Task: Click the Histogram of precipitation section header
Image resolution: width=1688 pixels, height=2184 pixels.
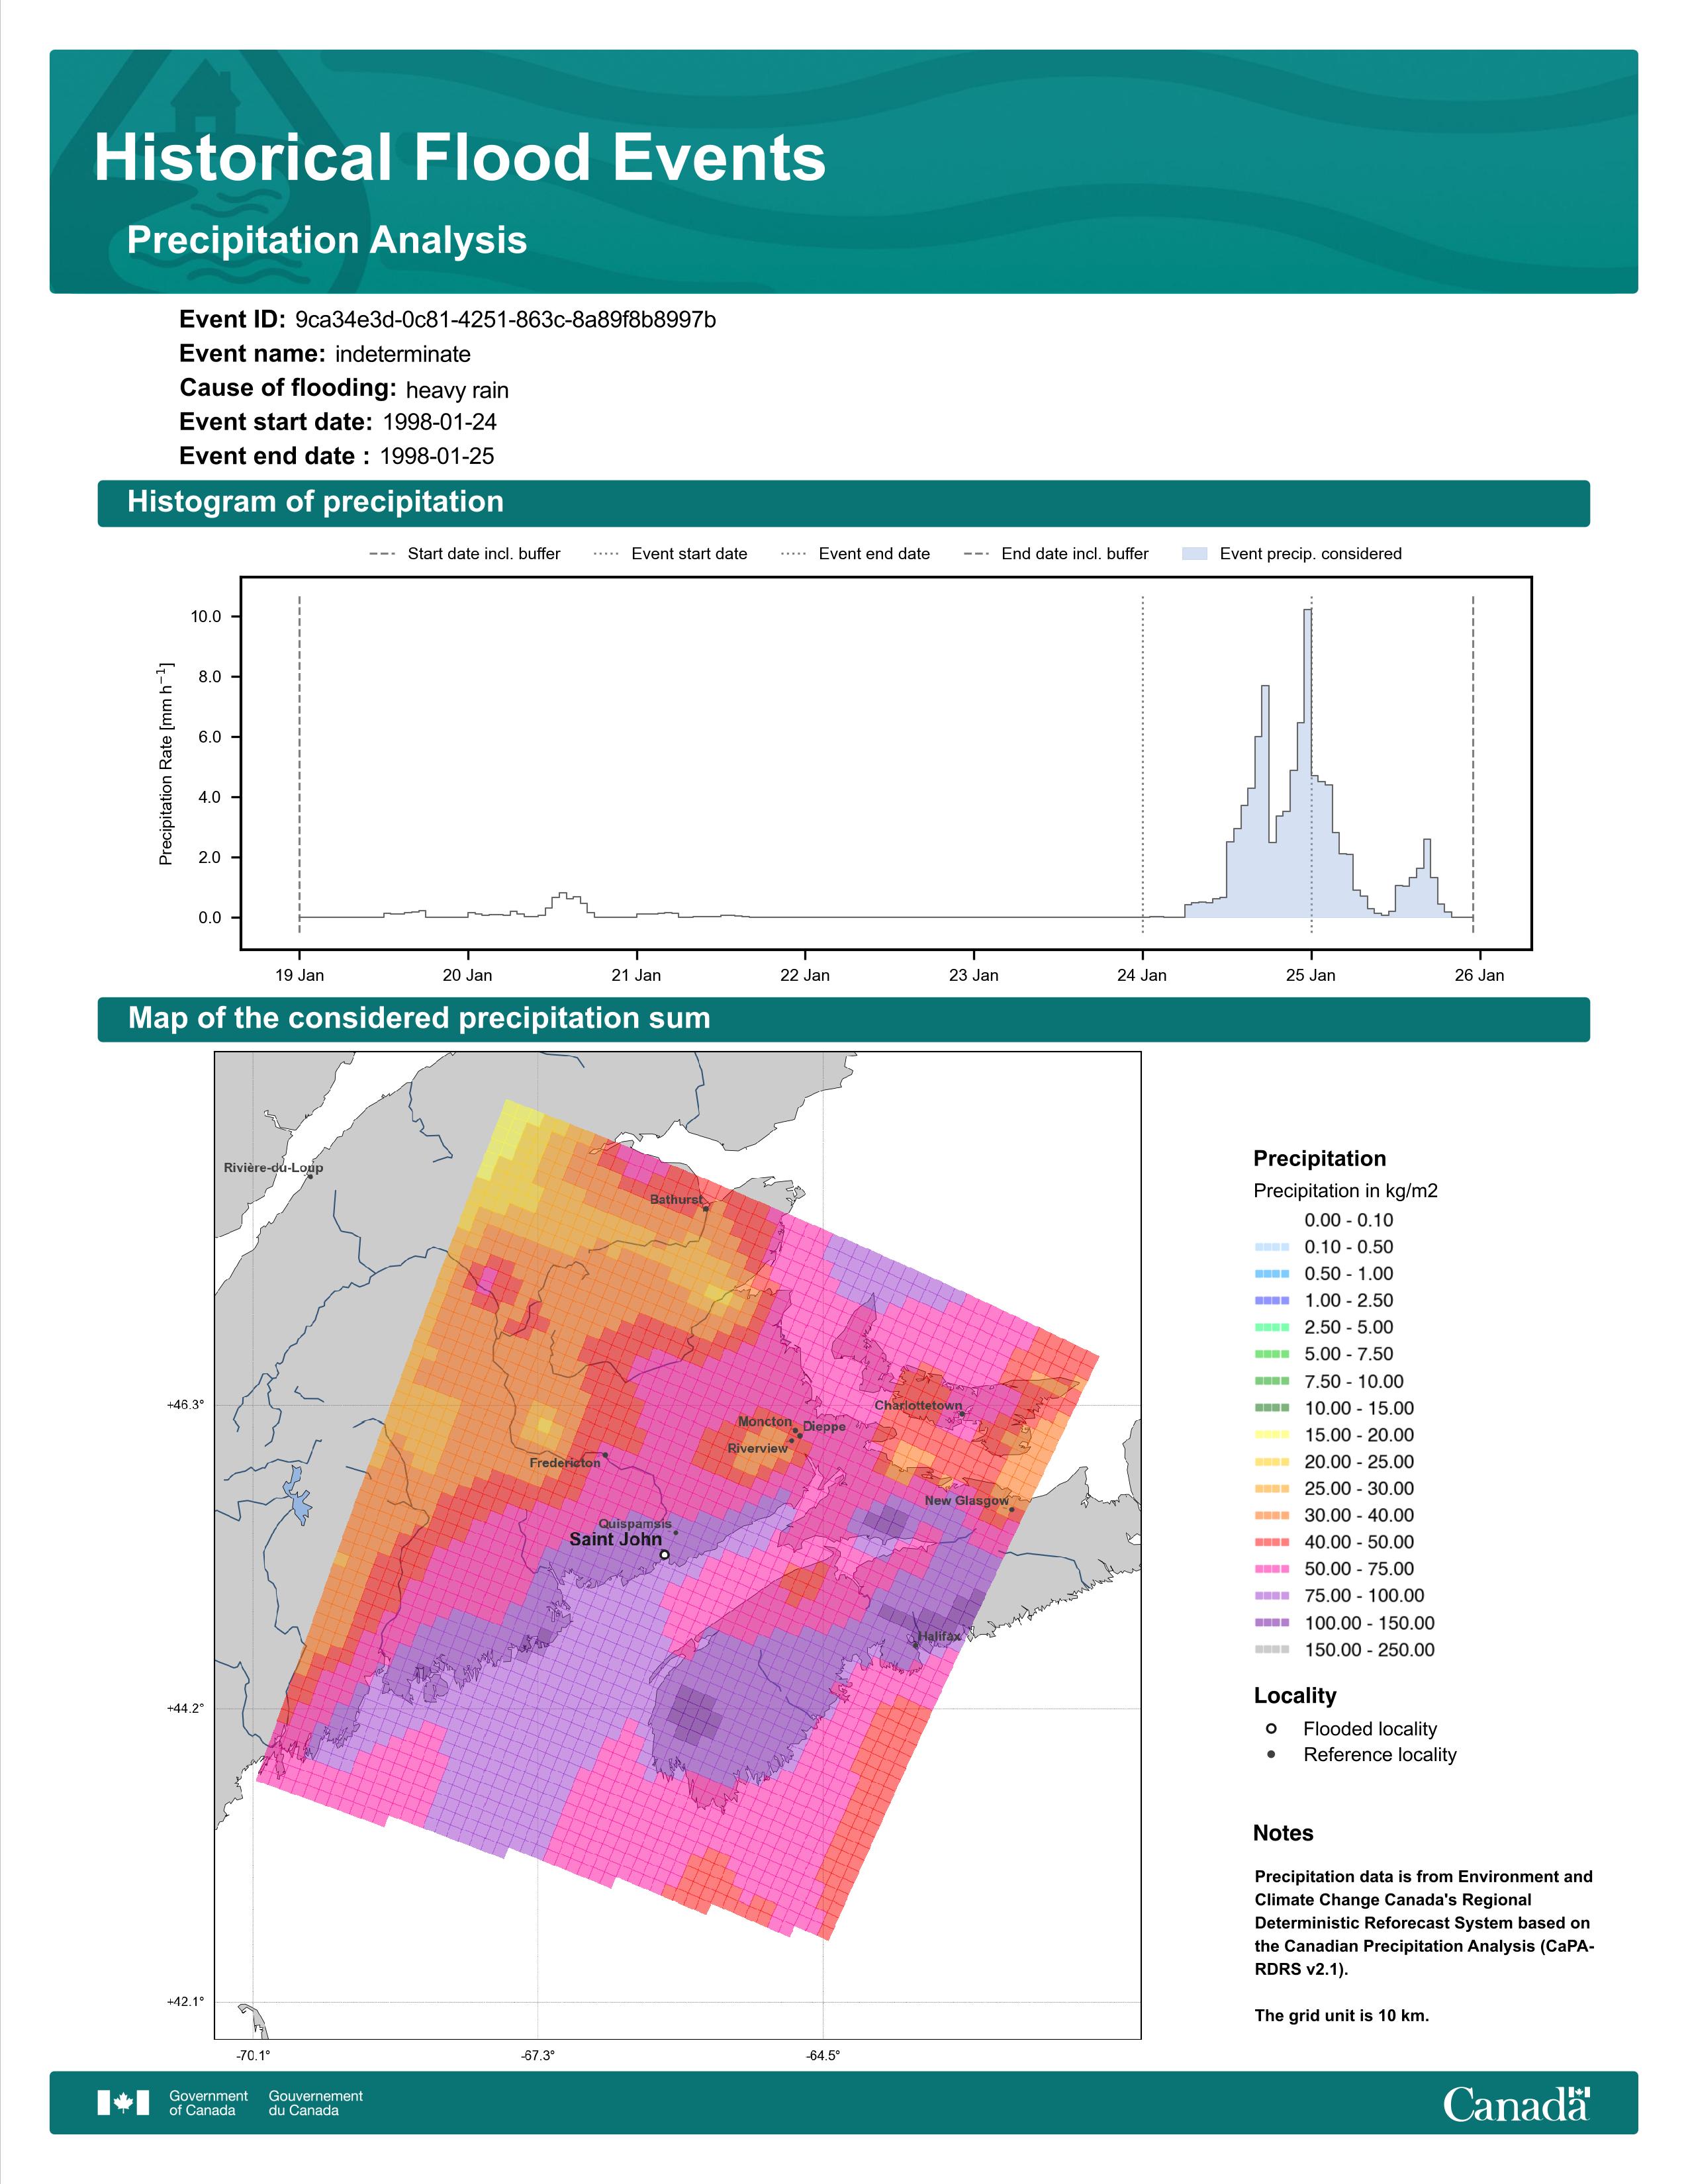Action: 843,503
